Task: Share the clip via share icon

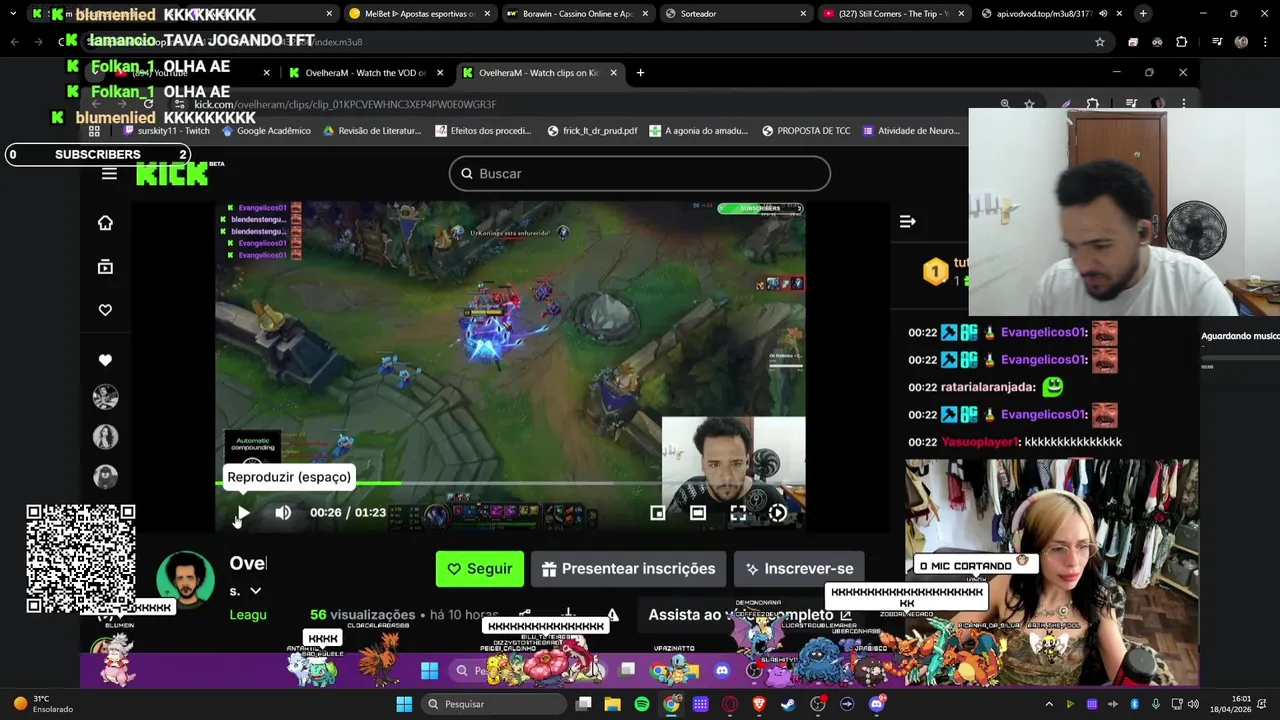Action: (525, 615)
